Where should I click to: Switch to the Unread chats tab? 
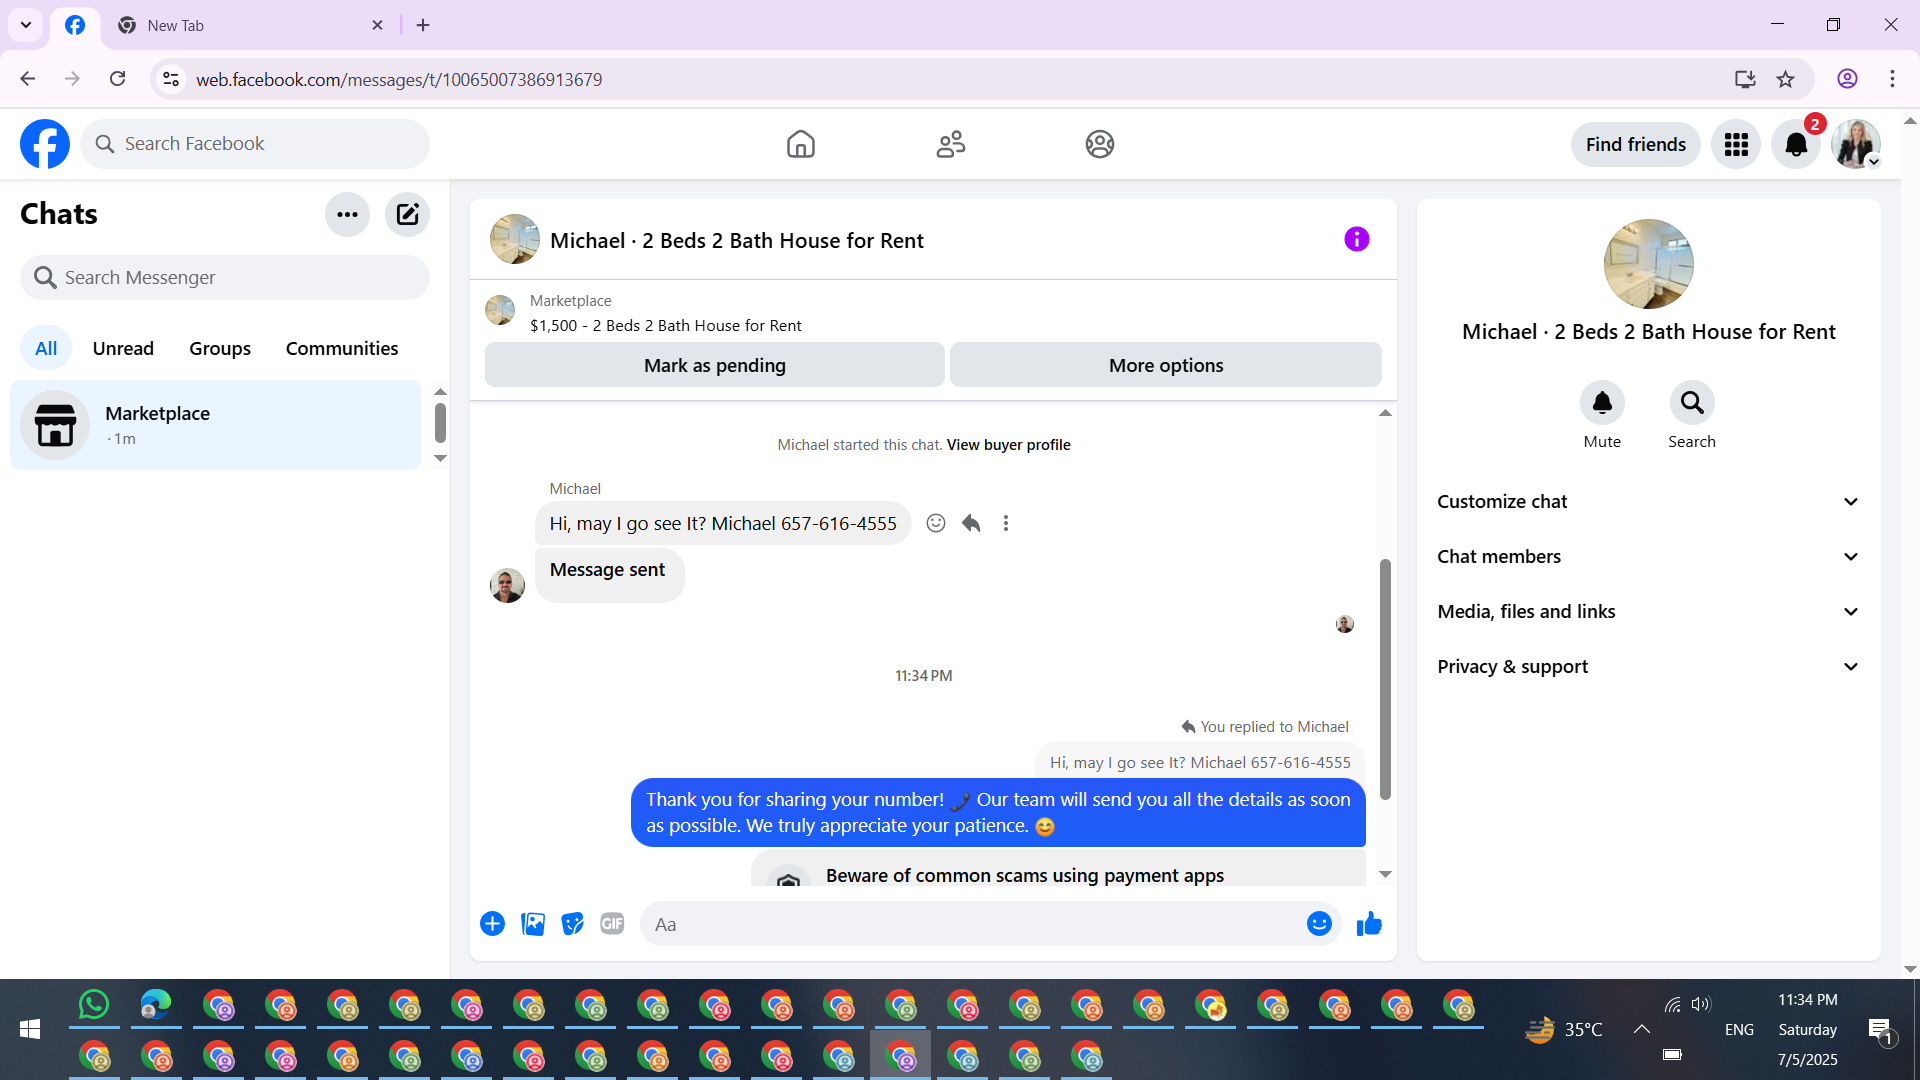(123, 348)
